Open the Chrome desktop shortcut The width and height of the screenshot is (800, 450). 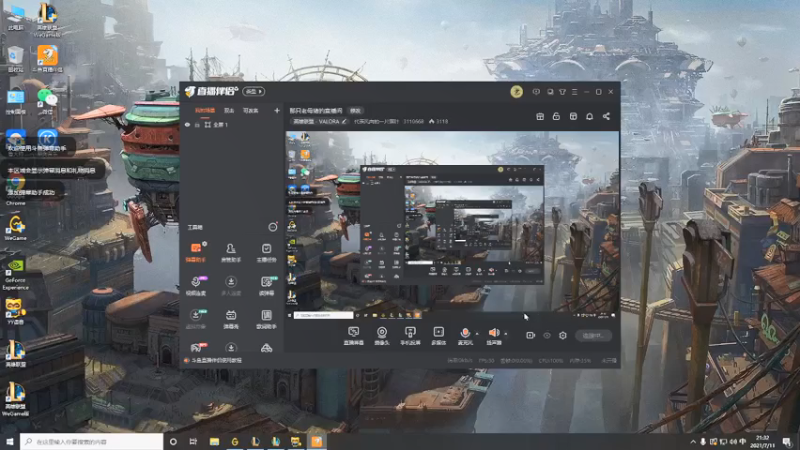pyautogui.click(x=16, y=188)
